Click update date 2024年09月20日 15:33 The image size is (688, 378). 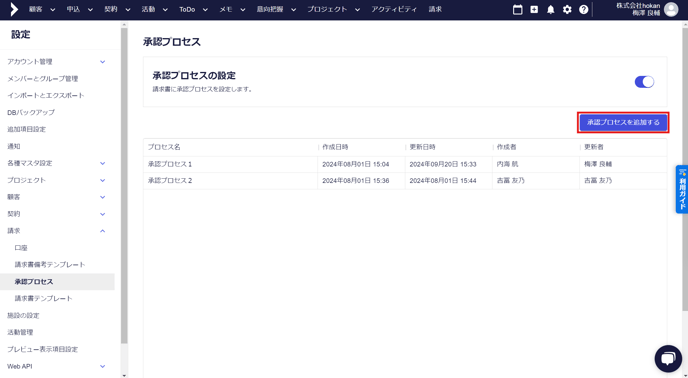[443, 164]
